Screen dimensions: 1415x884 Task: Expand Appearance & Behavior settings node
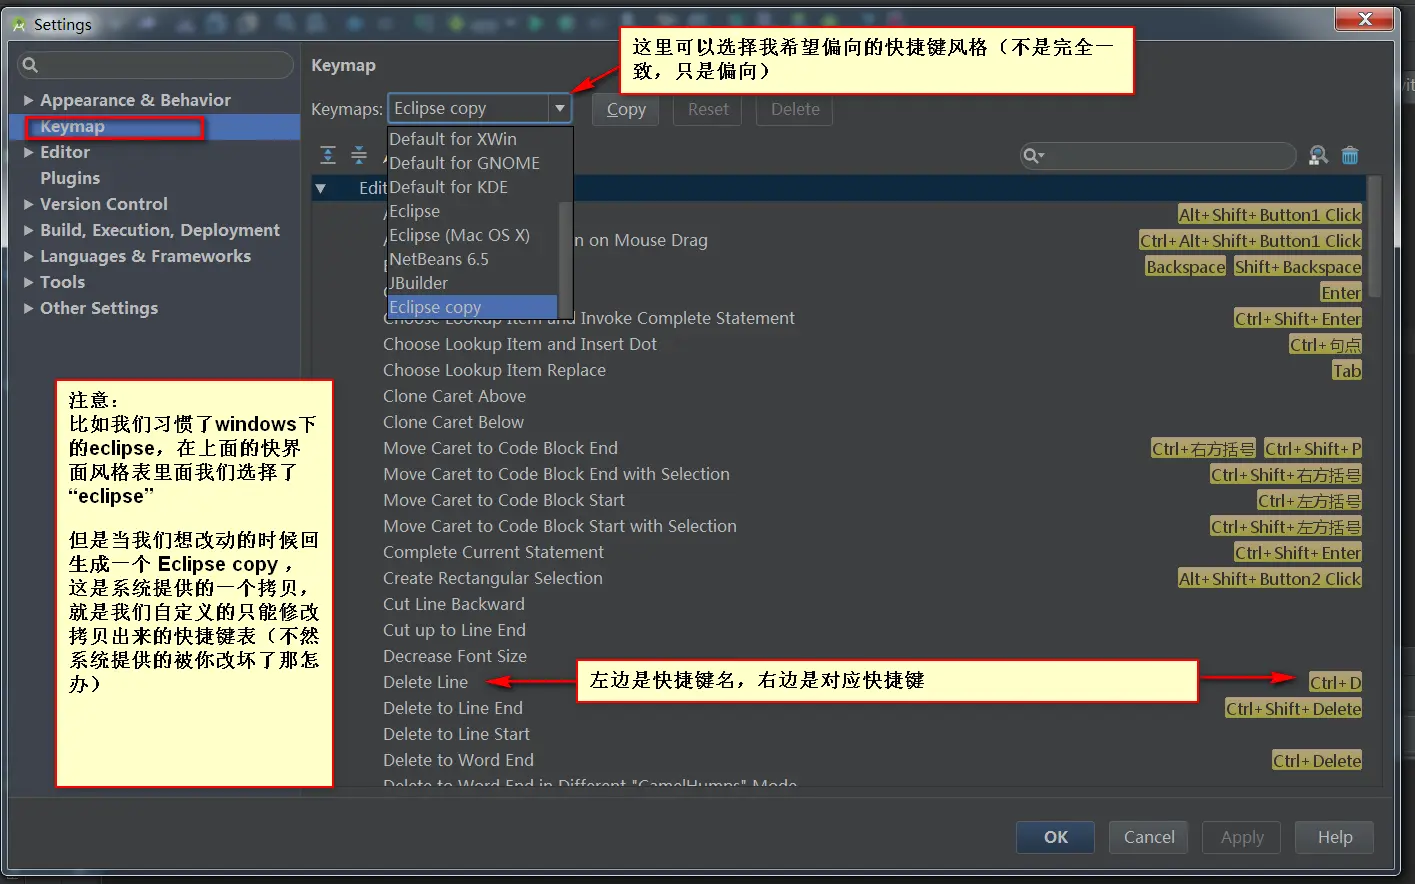pyautogui.click(x=29, y=100)
